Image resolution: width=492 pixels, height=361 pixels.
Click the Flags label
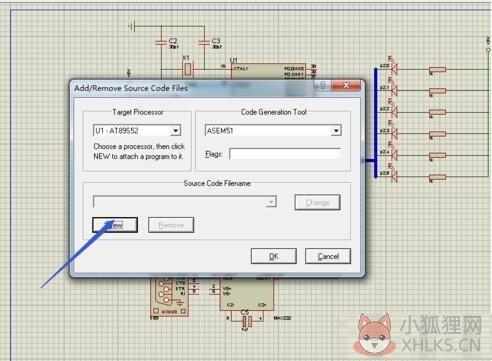214,154
